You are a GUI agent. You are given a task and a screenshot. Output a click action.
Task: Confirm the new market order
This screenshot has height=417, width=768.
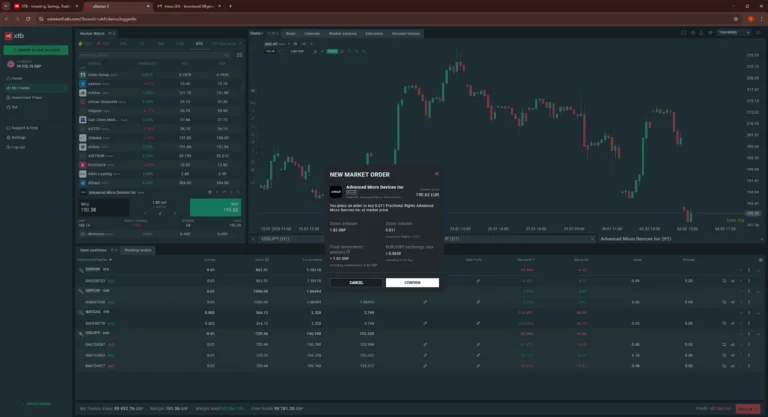(x=412, y=283)
